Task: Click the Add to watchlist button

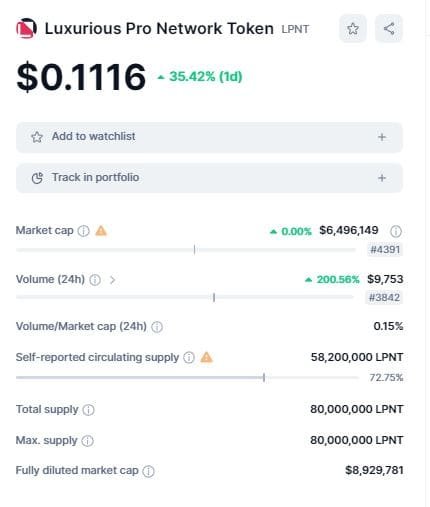Action: point(209,137)
